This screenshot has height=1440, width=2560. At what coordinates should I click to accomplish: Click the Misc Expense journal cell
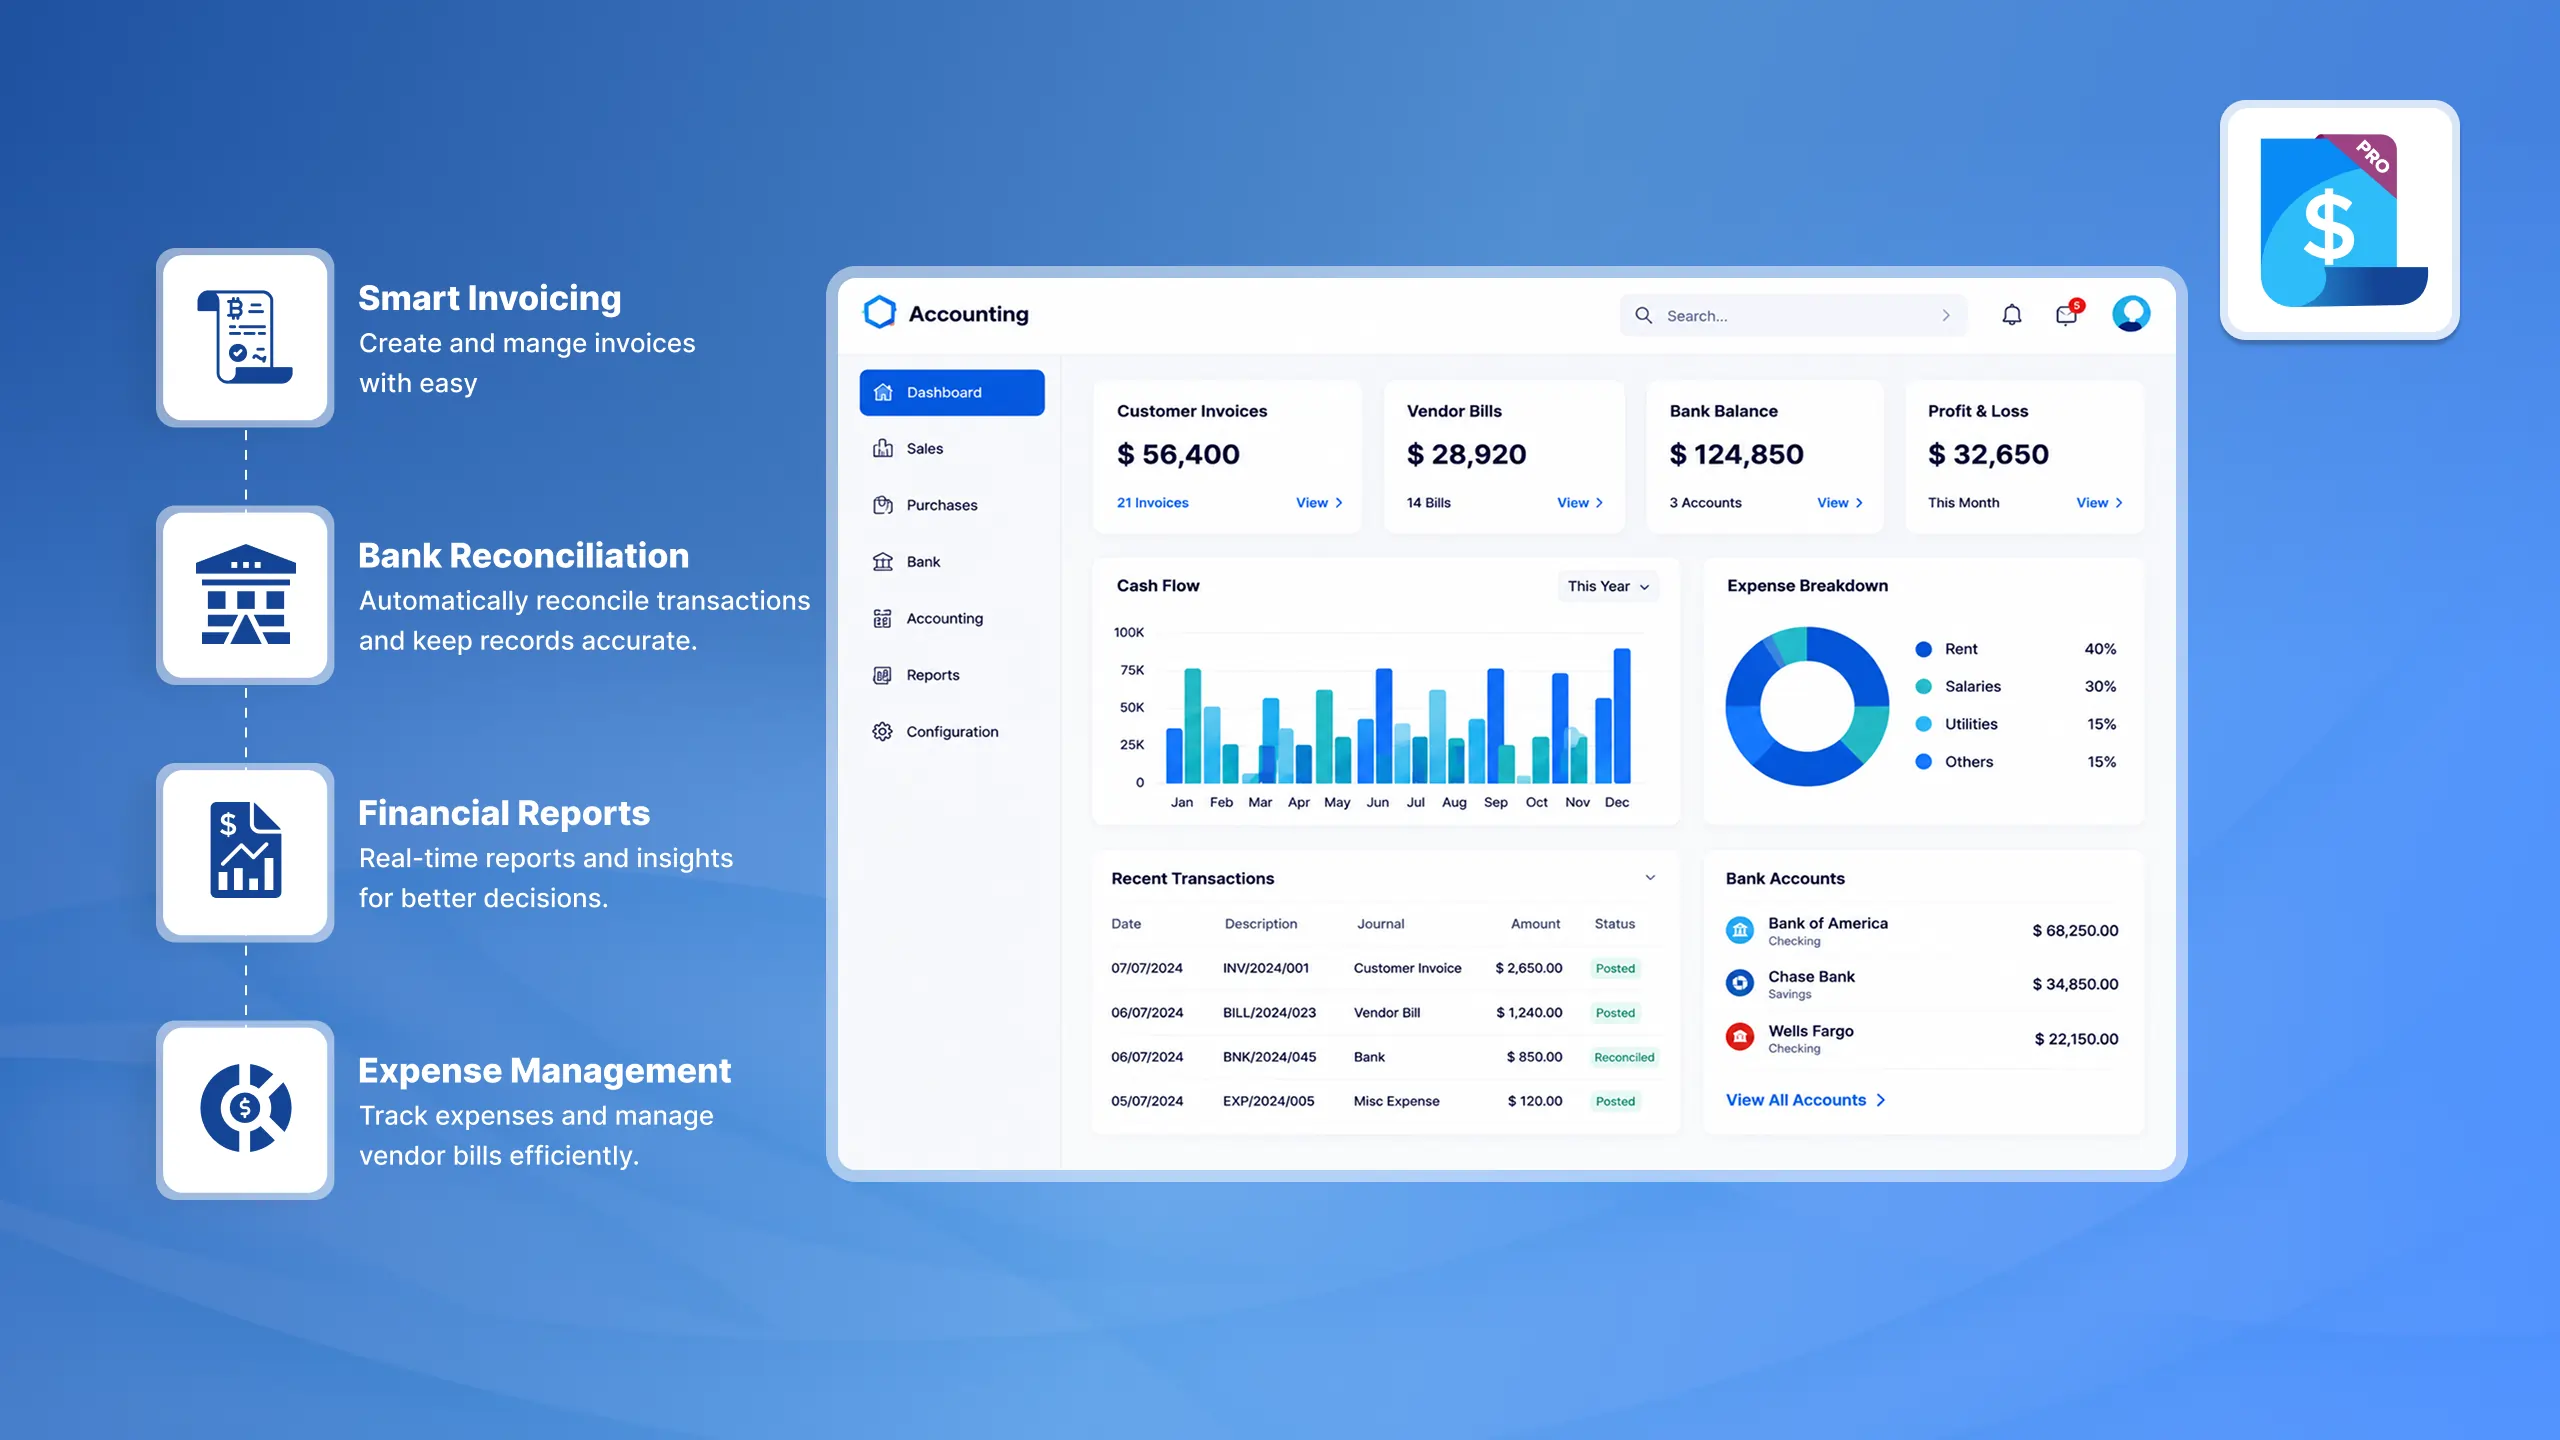click(1396, 1101)
